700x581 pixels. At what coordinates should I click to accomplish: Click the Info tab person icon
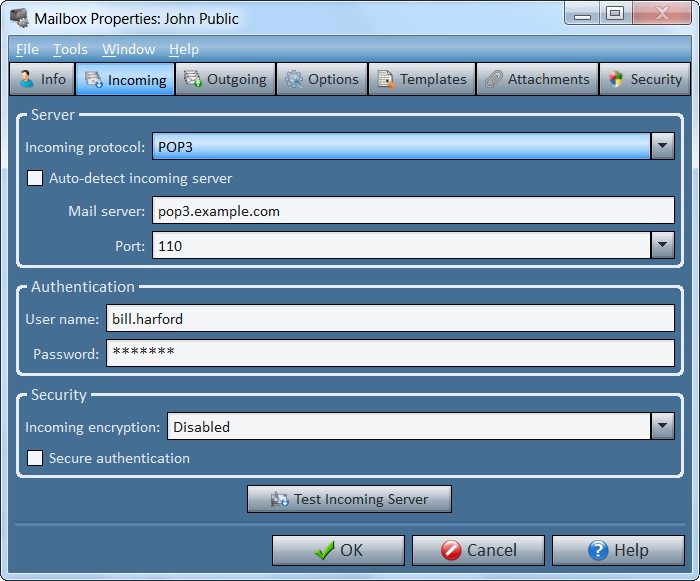[26, 79]
